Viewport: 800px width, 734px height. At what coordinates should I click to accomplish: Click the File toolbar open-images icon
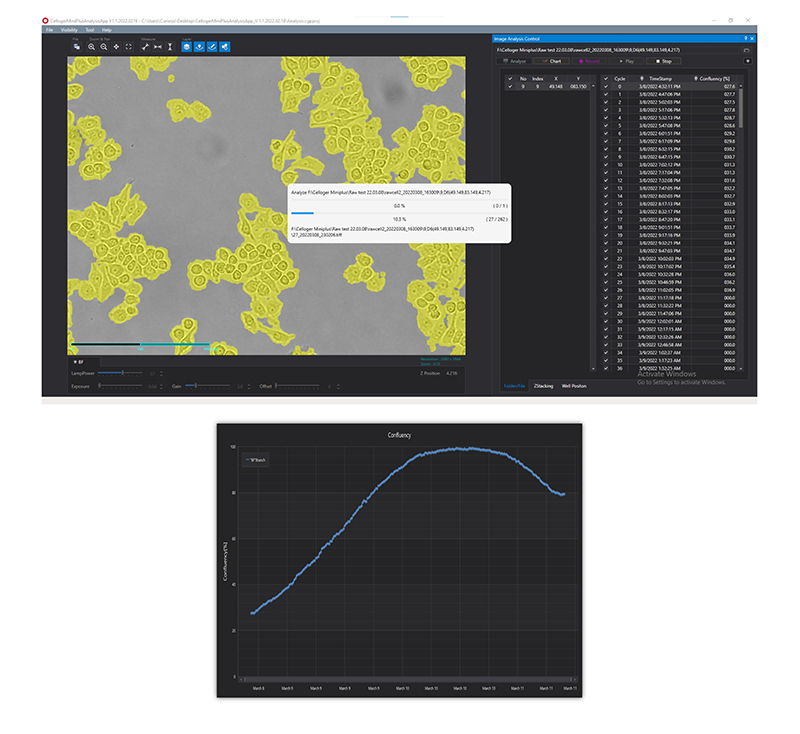(77, 47)
